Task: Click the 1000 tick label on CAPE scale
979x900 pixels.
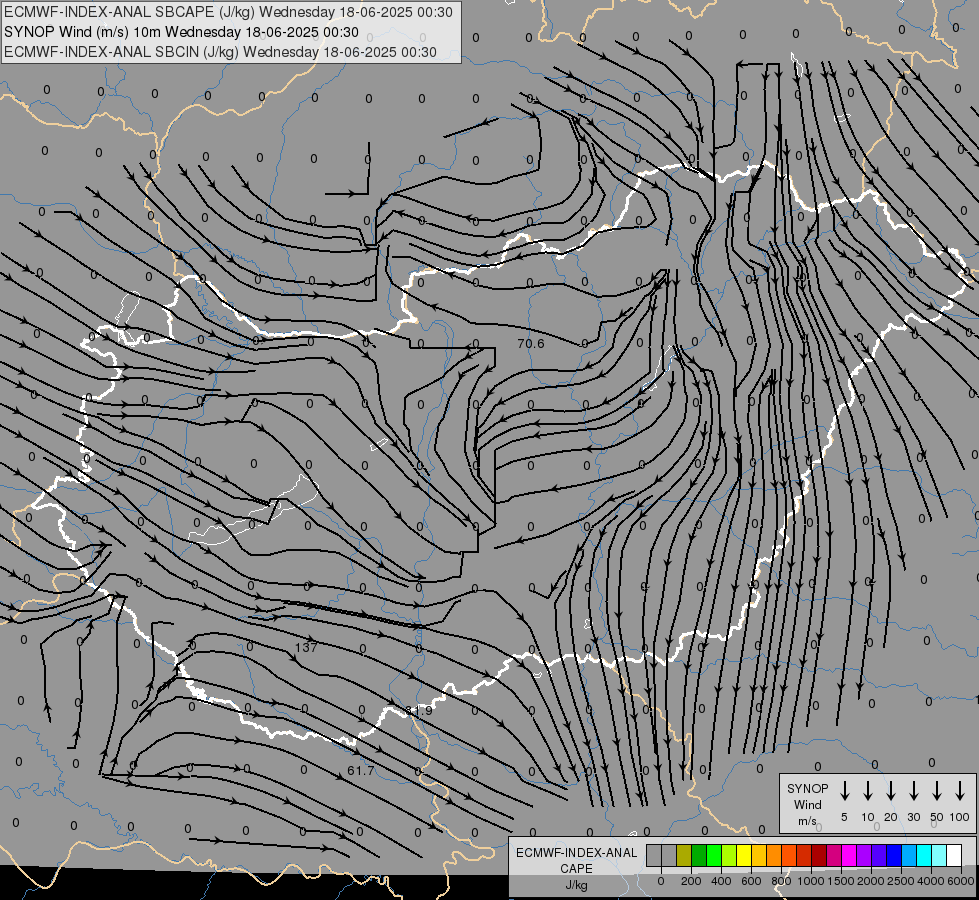Action: click(x=811, y=881)
